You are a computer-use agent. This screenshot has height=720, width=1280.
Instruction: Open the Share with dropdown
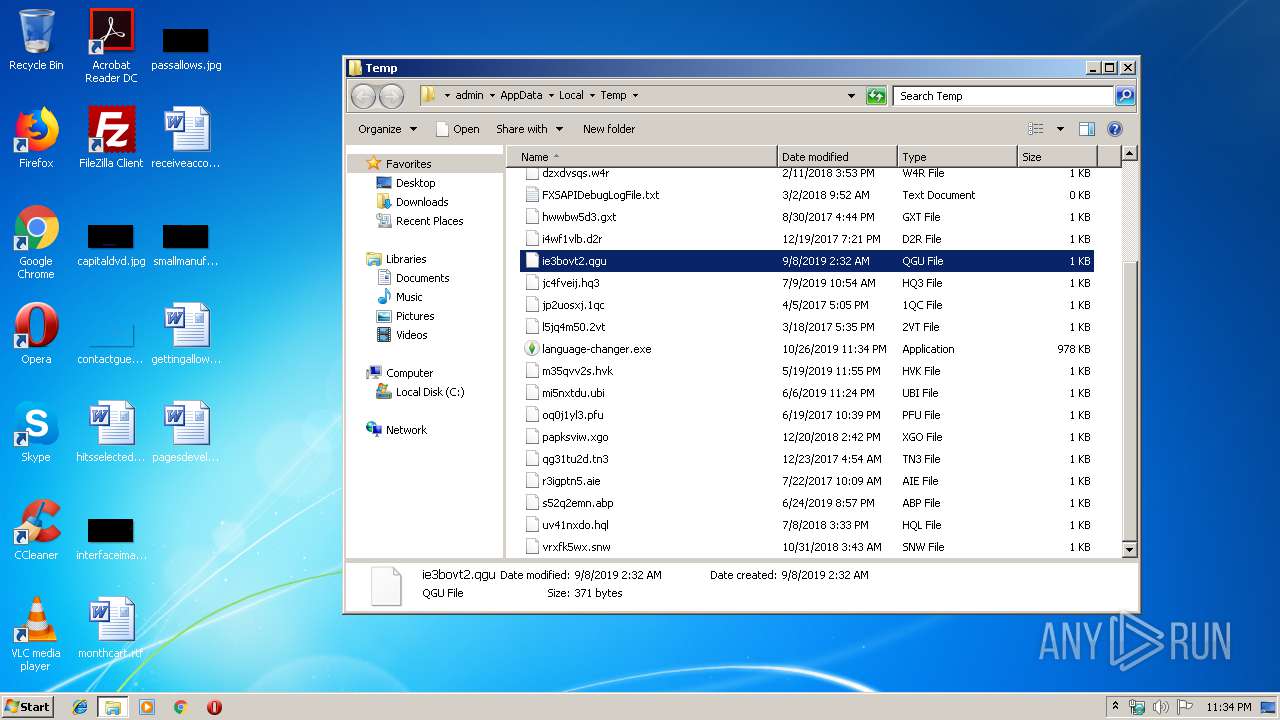click(529, 129)
